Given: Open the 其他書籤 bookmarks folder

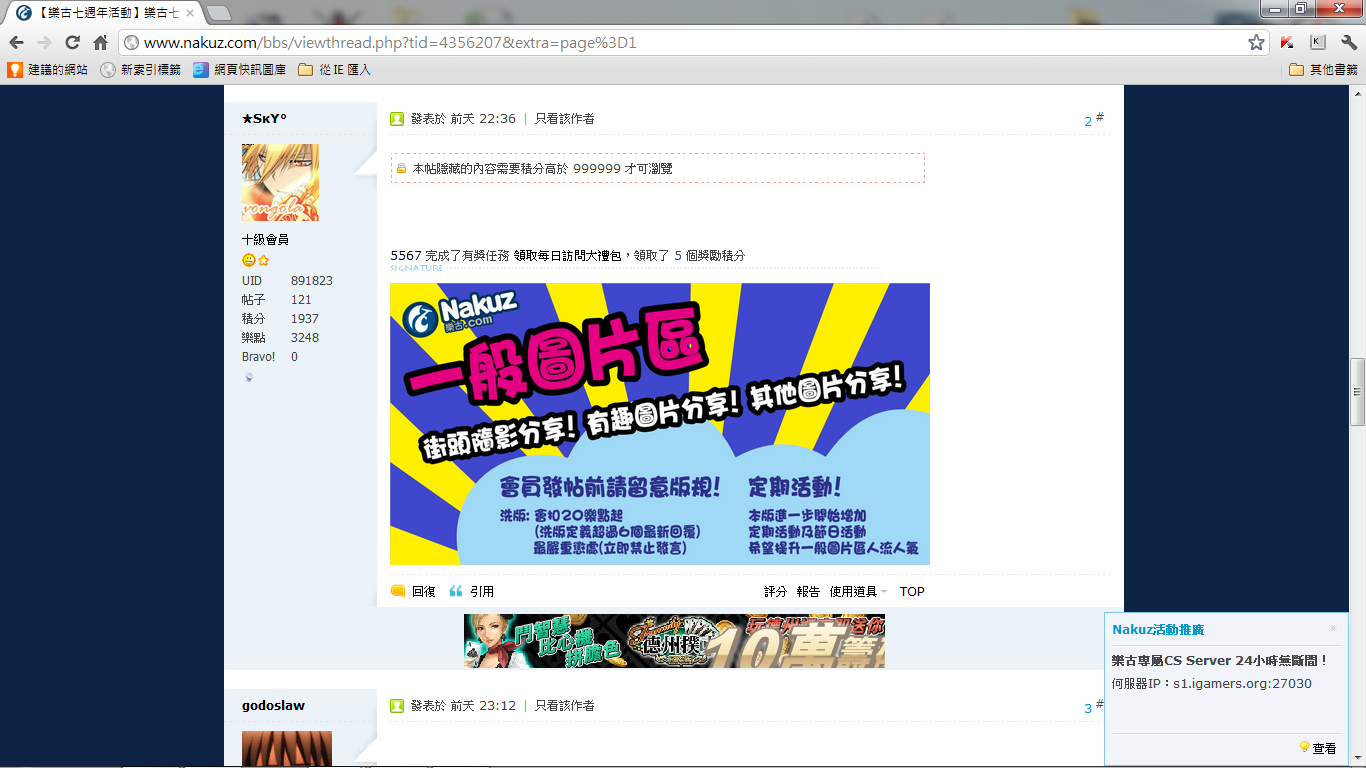Looking at the screenshot, I should [1323, 70].
